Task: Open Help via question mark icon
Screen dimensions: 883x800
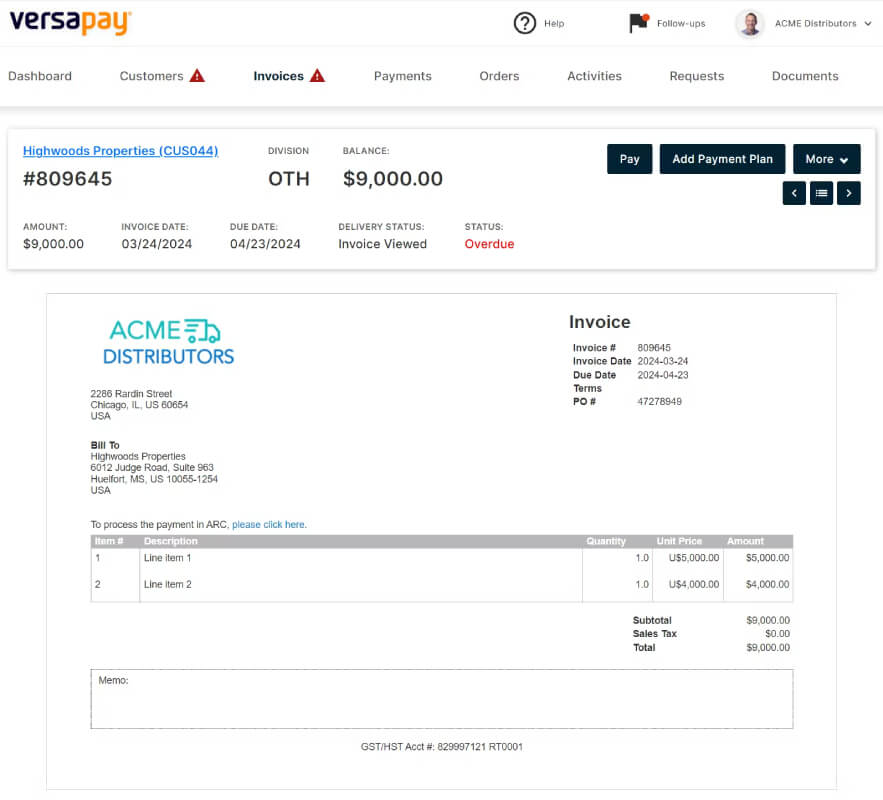Action: pyautogui.click(x=524, y=23)
